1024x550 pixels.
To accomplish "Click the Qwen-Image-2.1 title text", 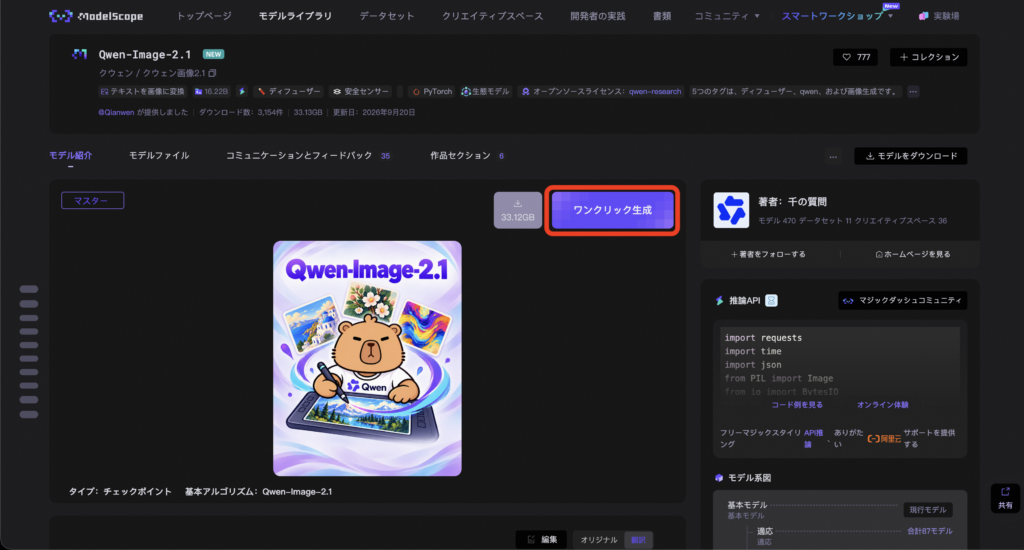I will (x=145, y=54).
